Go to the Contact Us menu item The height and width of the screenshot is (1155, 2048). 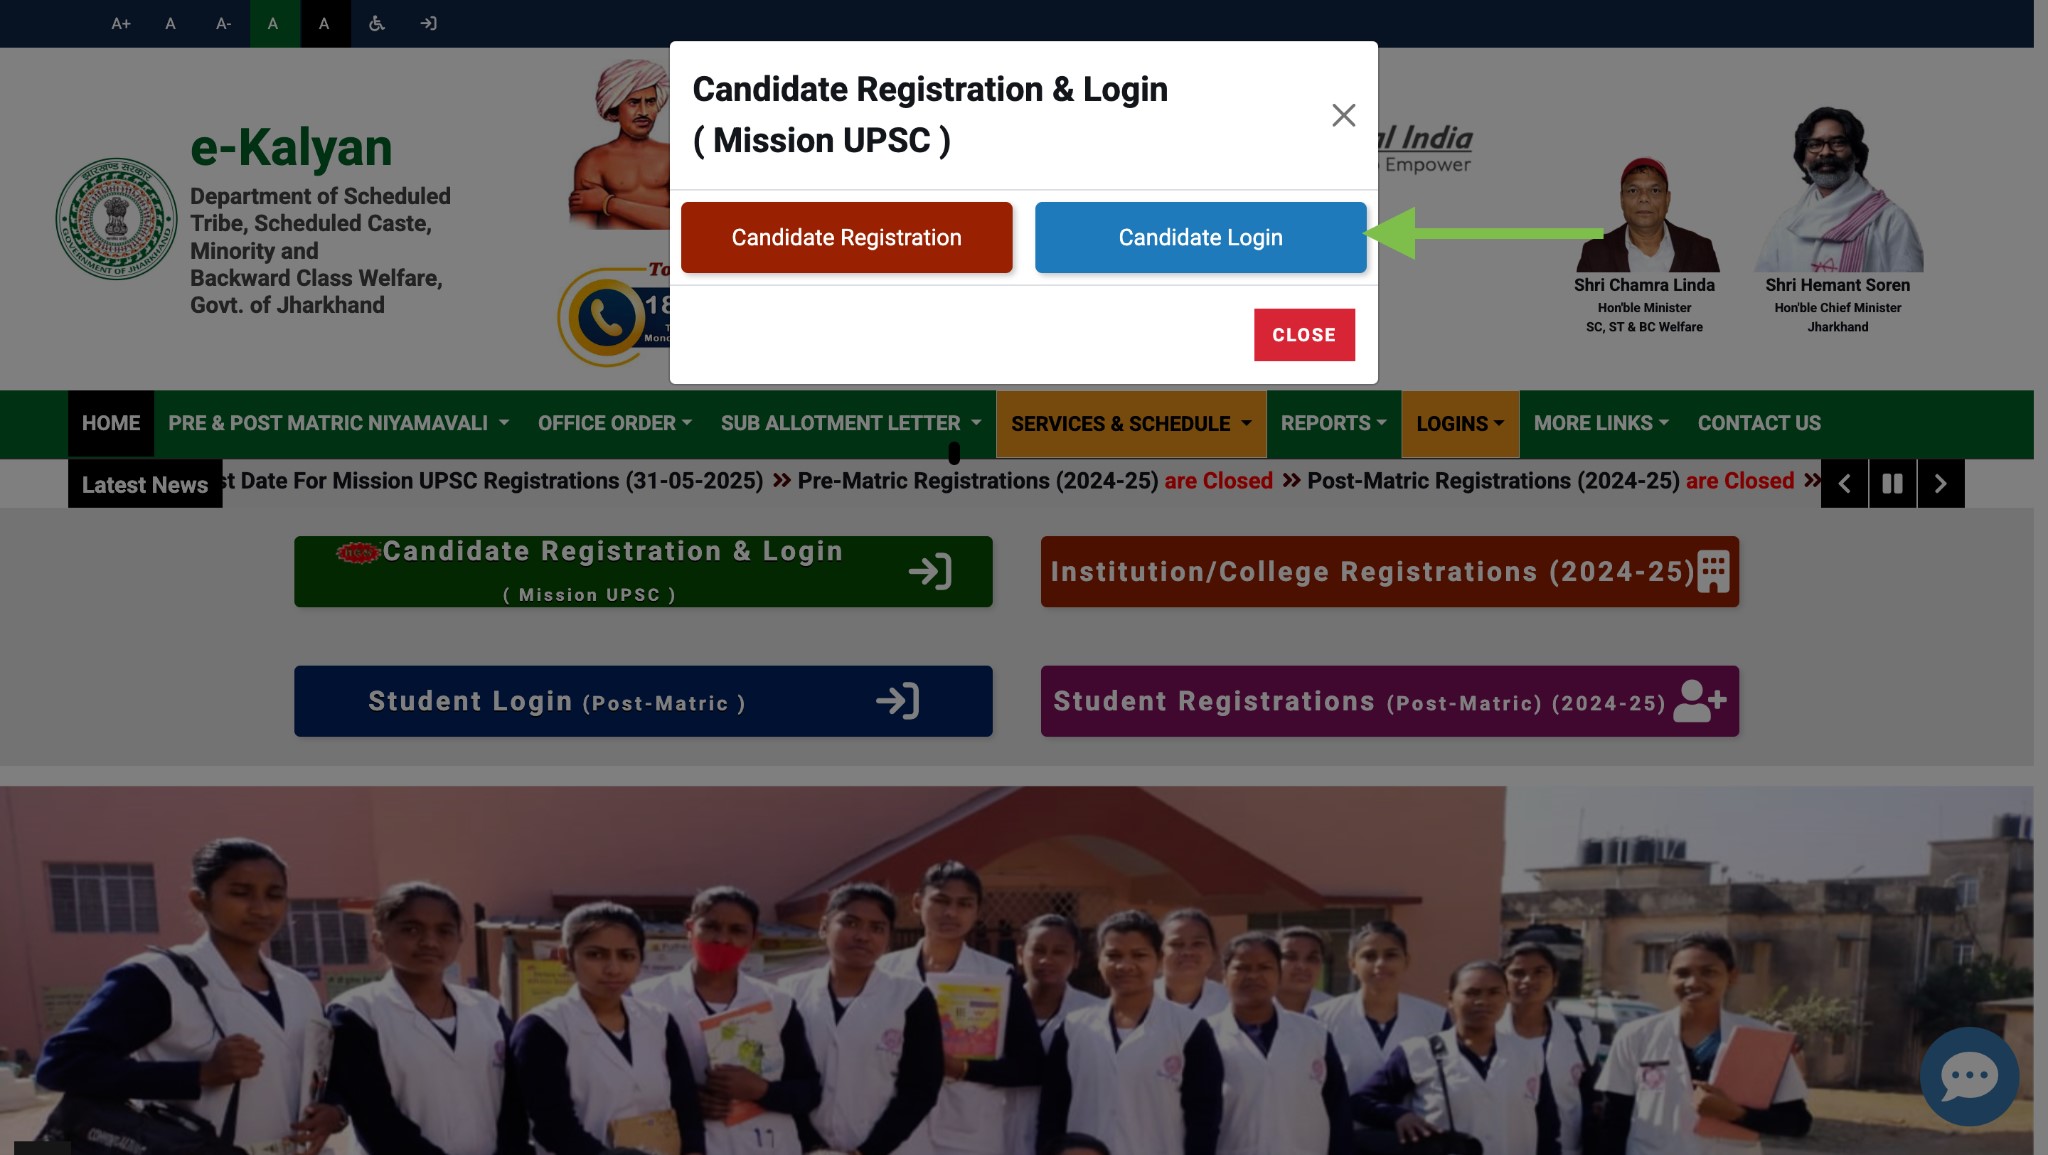(1759, 424)
